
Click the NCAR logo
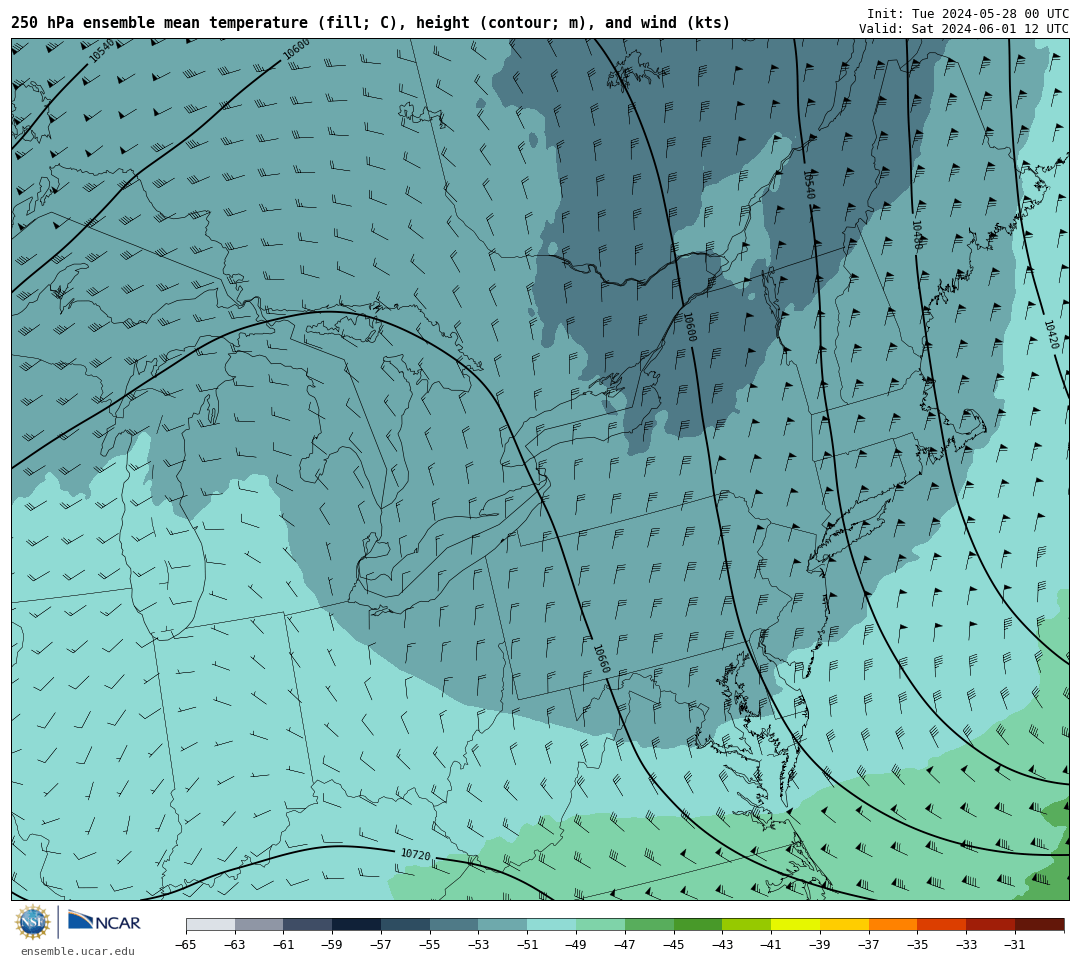pyautogui.click(x=104, y=922)
